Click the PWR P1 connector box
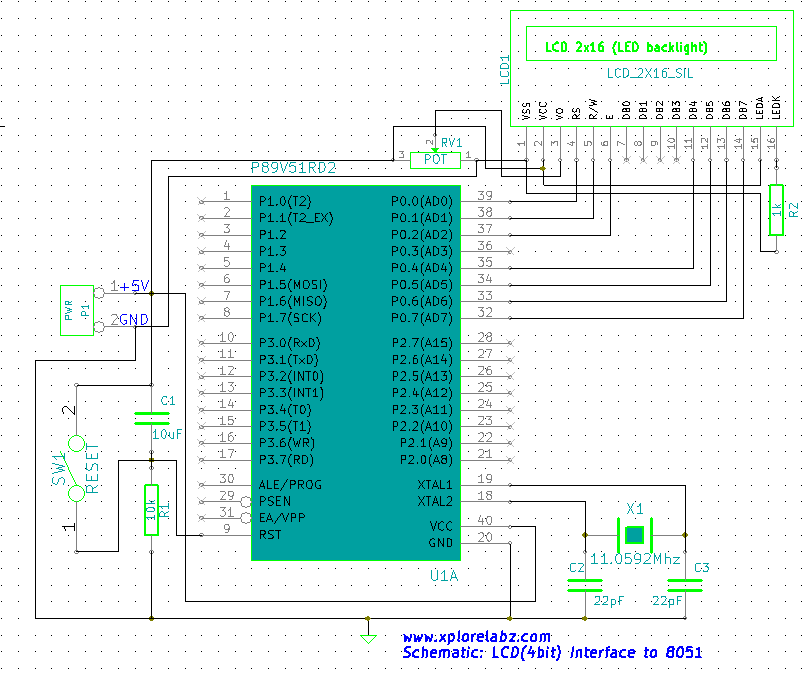Image resolution: width=809 pixels, height=681 pixels. pos(77,310)
